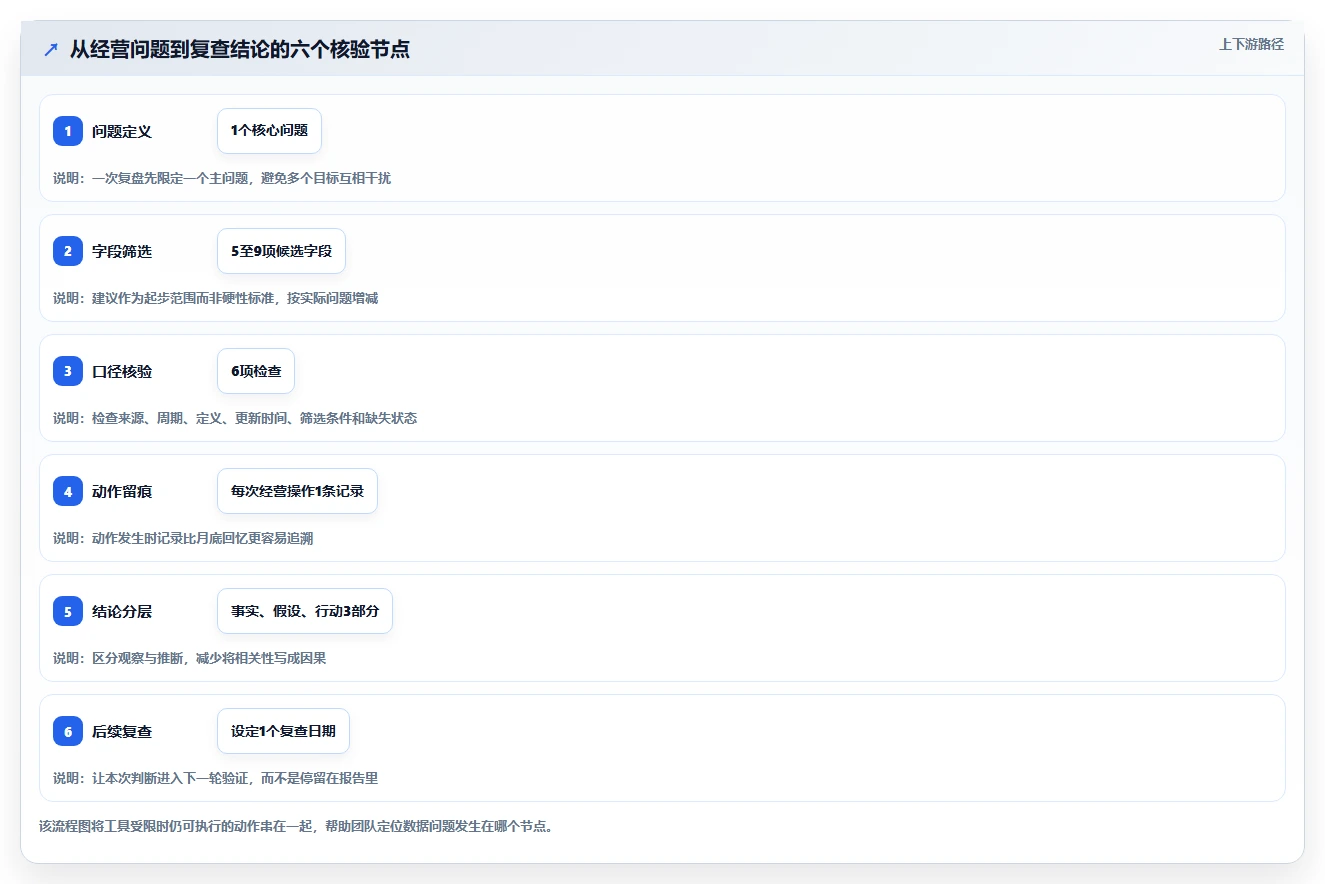Click the 后续复查 step label
1325x884 pixels.
tap(122, 731)
